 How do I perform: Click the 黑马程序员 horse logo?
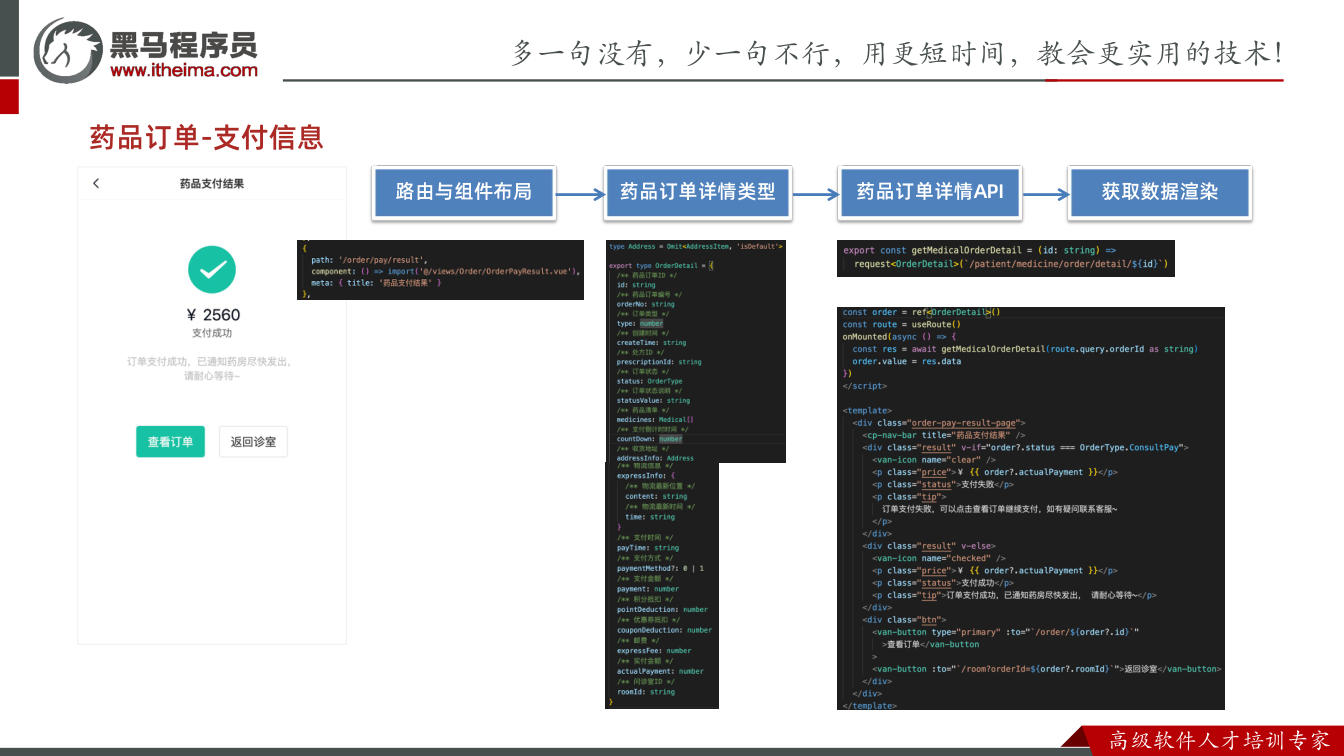click(x=68, y=50)
